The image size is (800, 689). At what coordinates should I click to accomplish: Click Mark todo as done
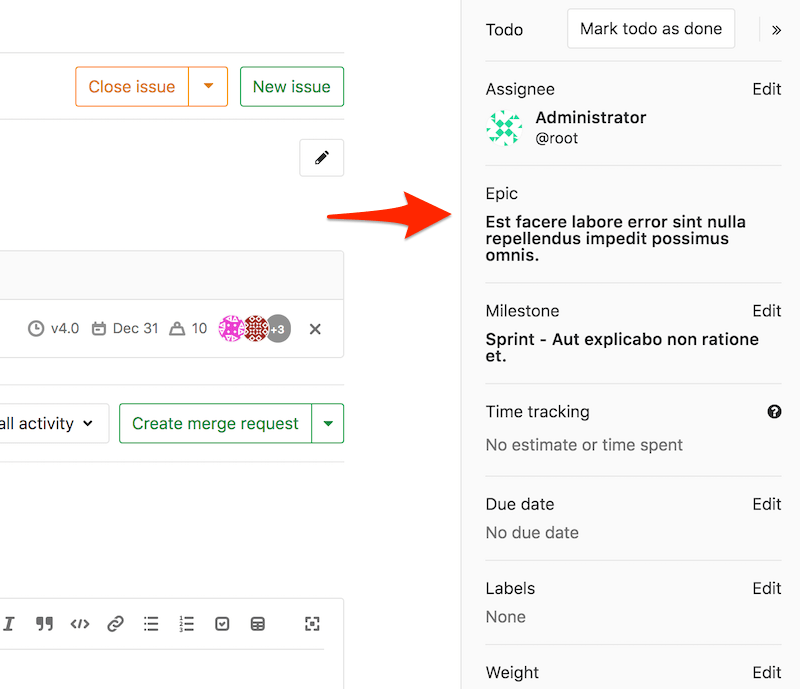(650, 28)
